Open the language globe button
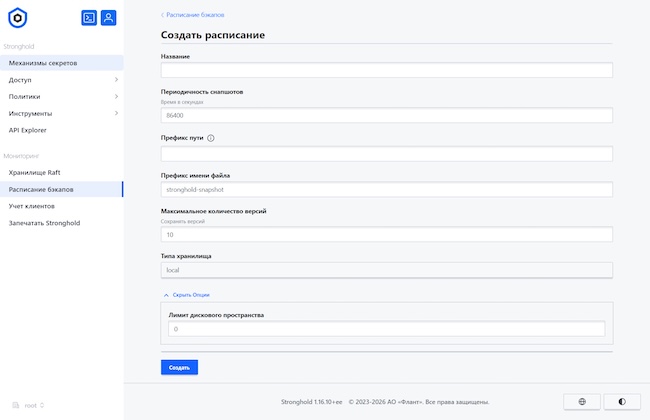The image size is (650, 420). coord(582,401)
